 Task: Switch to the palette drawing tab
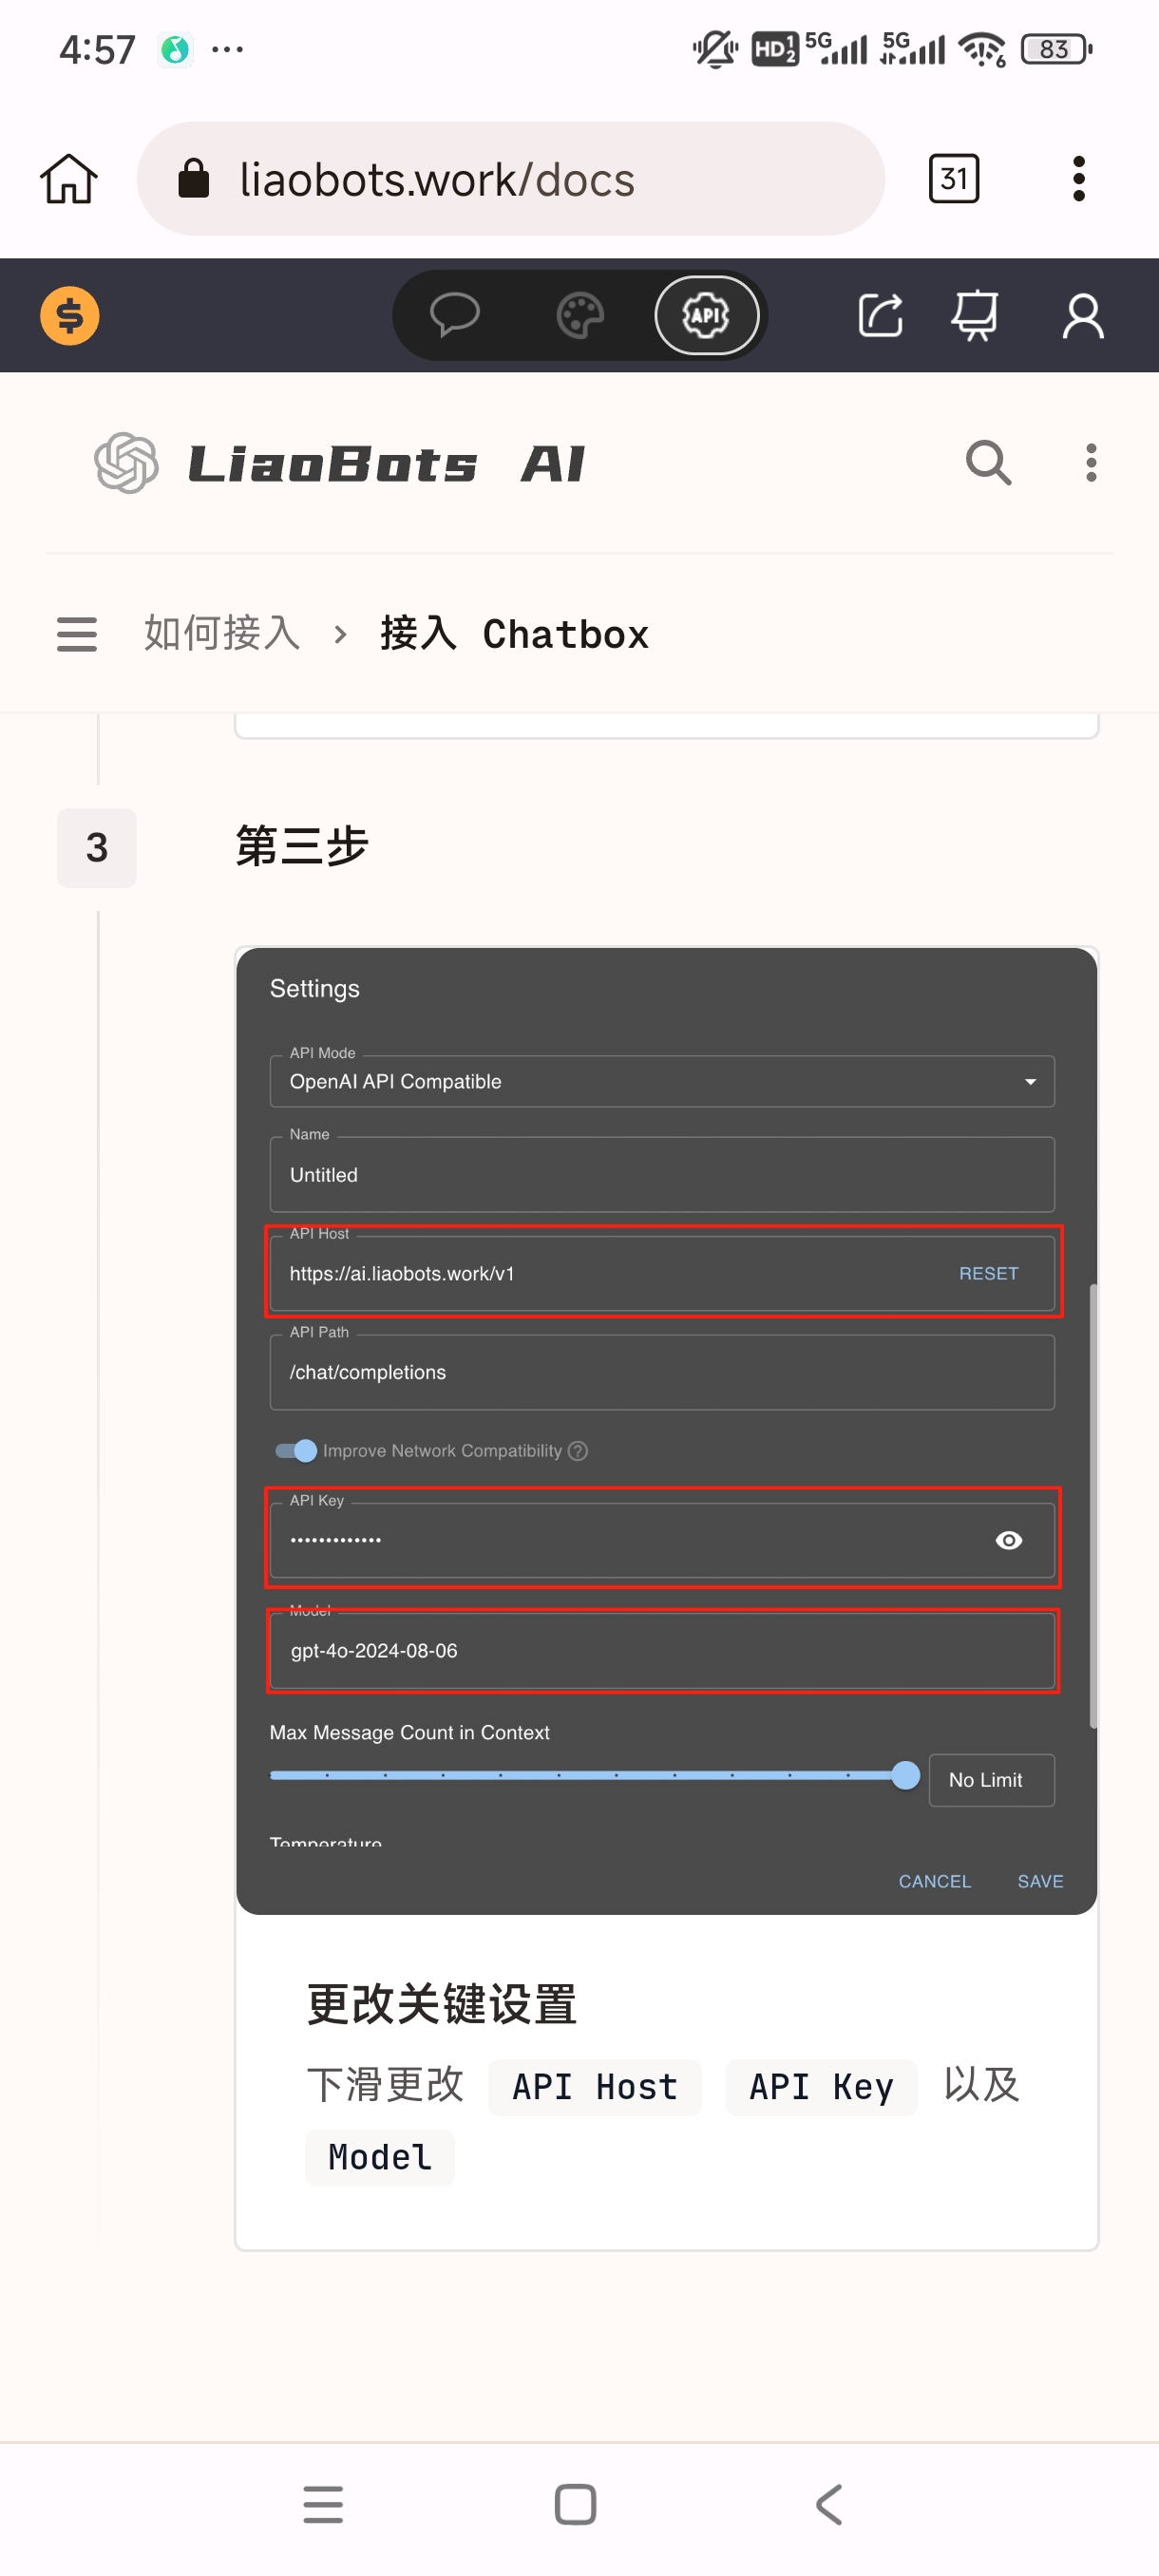pyautogui.click(x=580, y=316)
